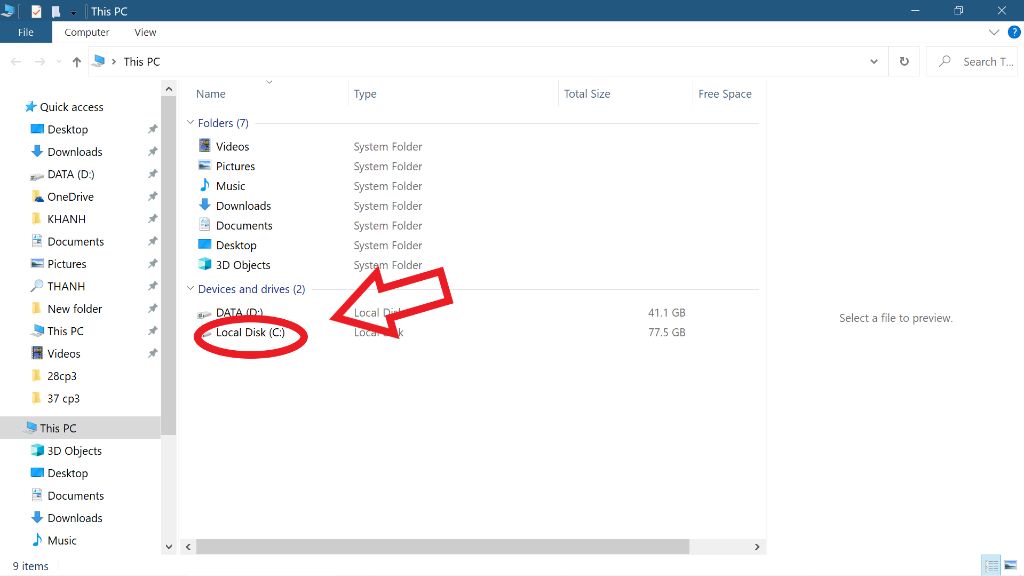Open the KHANH folder in sidebar
Viewport: 1024px width, 576px height.
[x=66, y=219]
